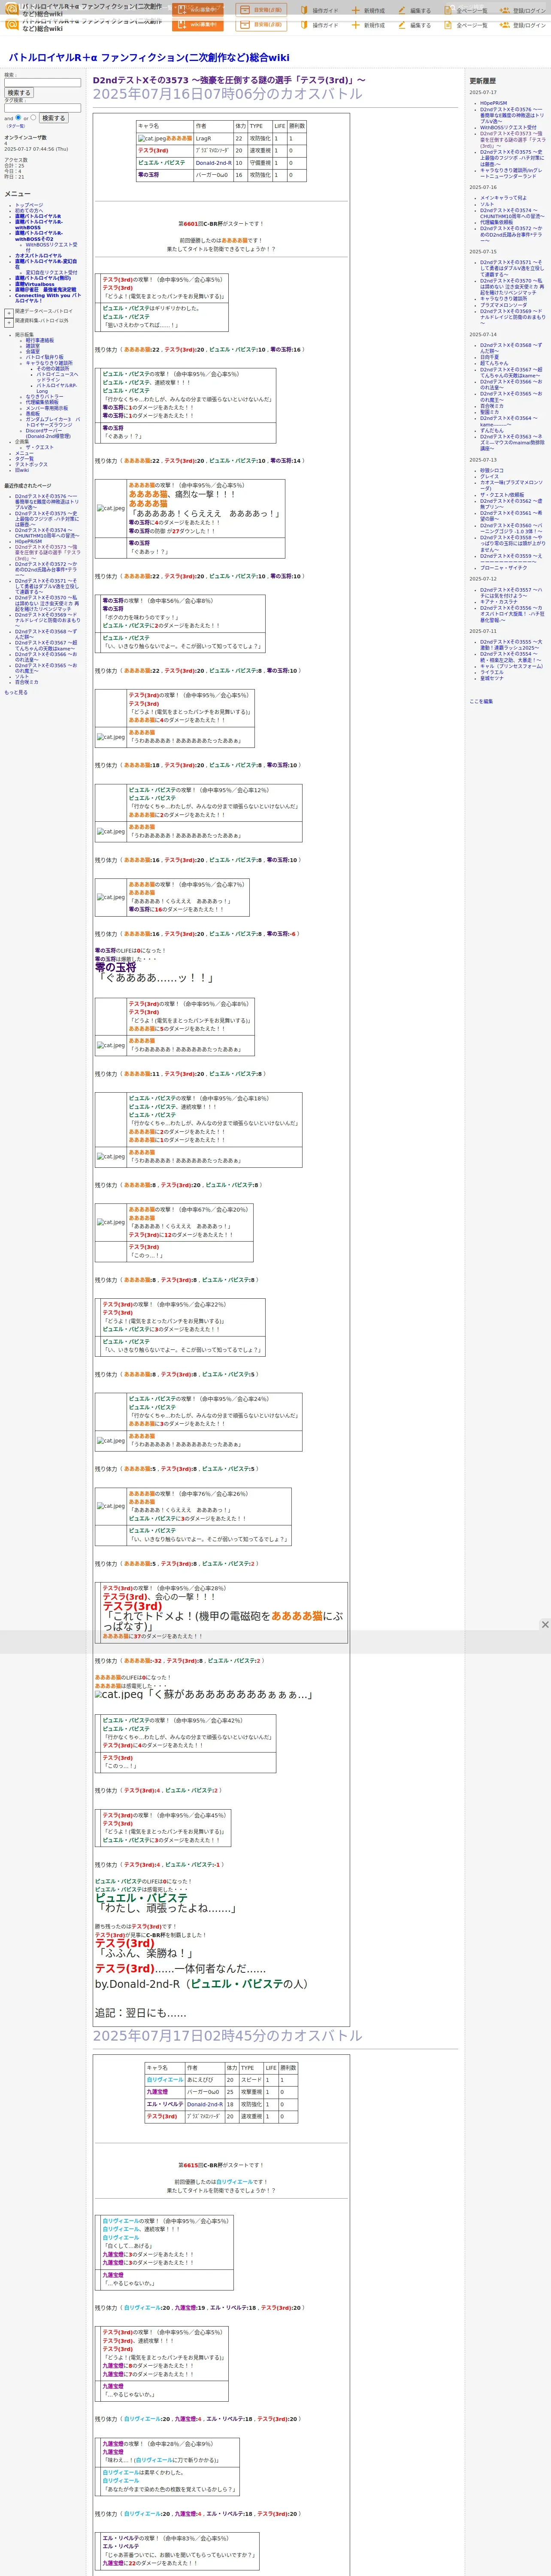Open バトロイ駄弁り板 link
The height and width of the screenshot is (2576, 551).
(x=44, y=357)
